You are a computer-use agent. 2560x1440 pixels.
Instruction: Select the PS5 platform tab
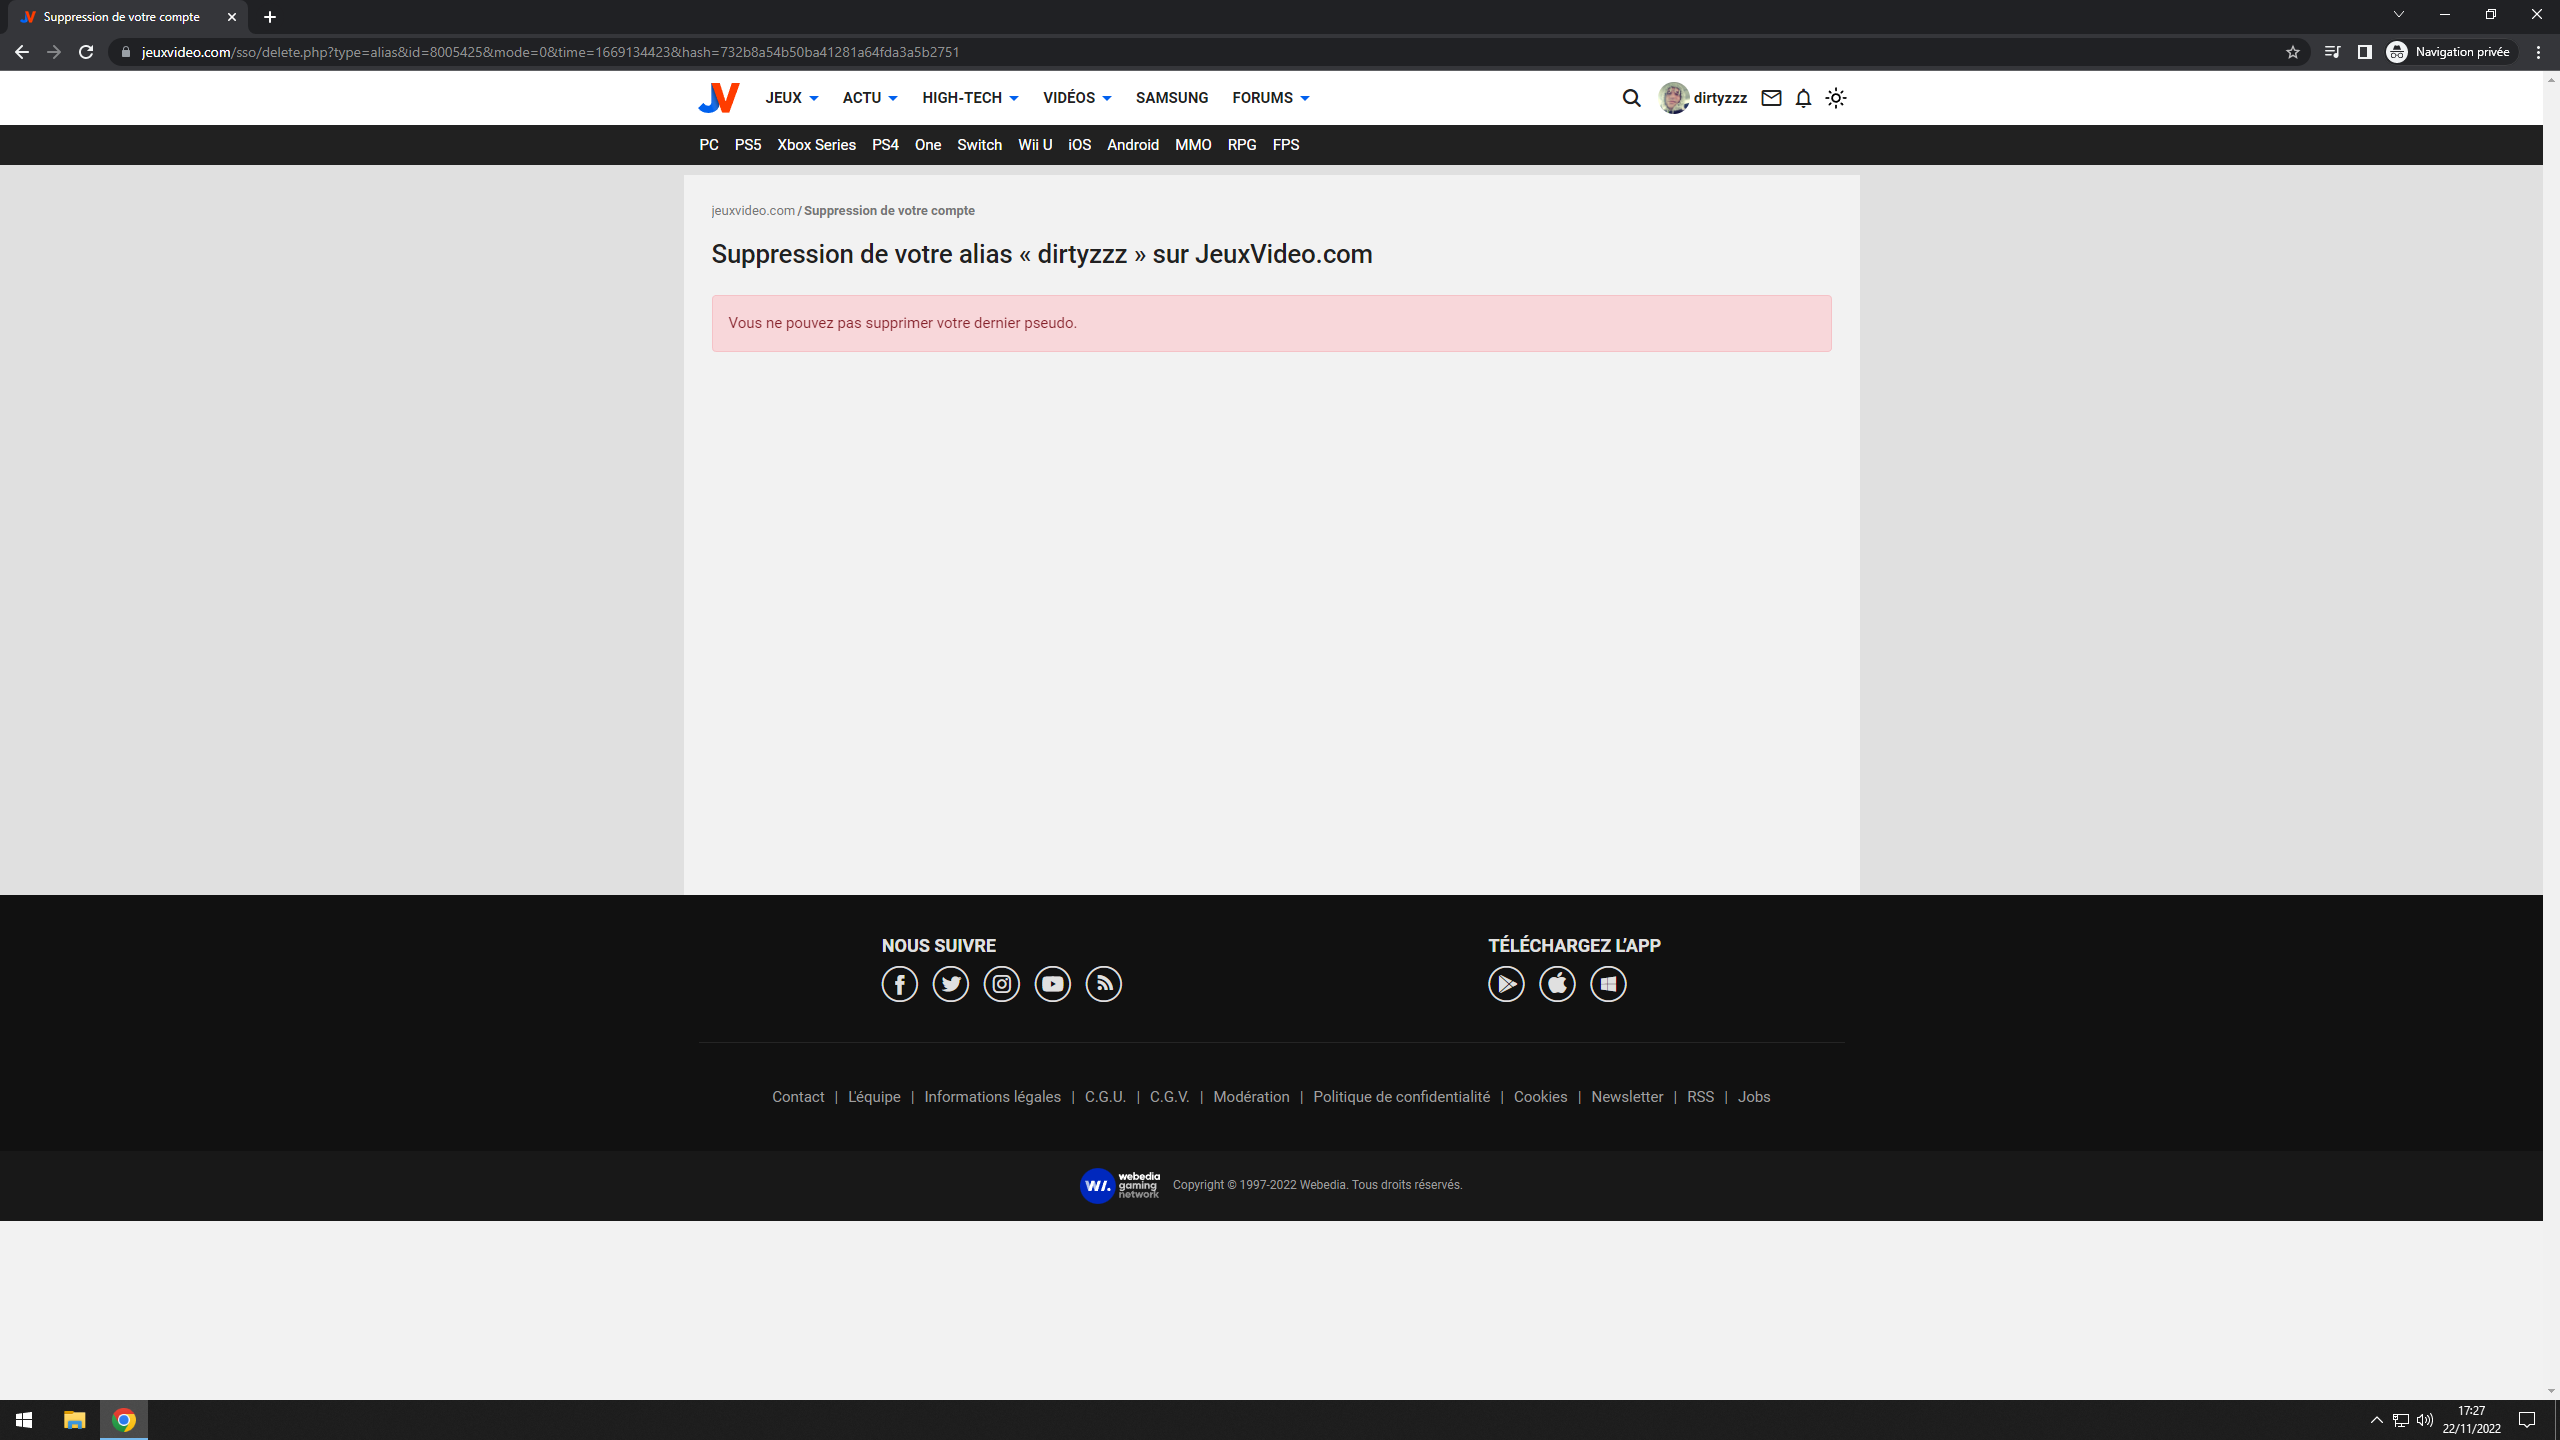[x=747, y=145]
